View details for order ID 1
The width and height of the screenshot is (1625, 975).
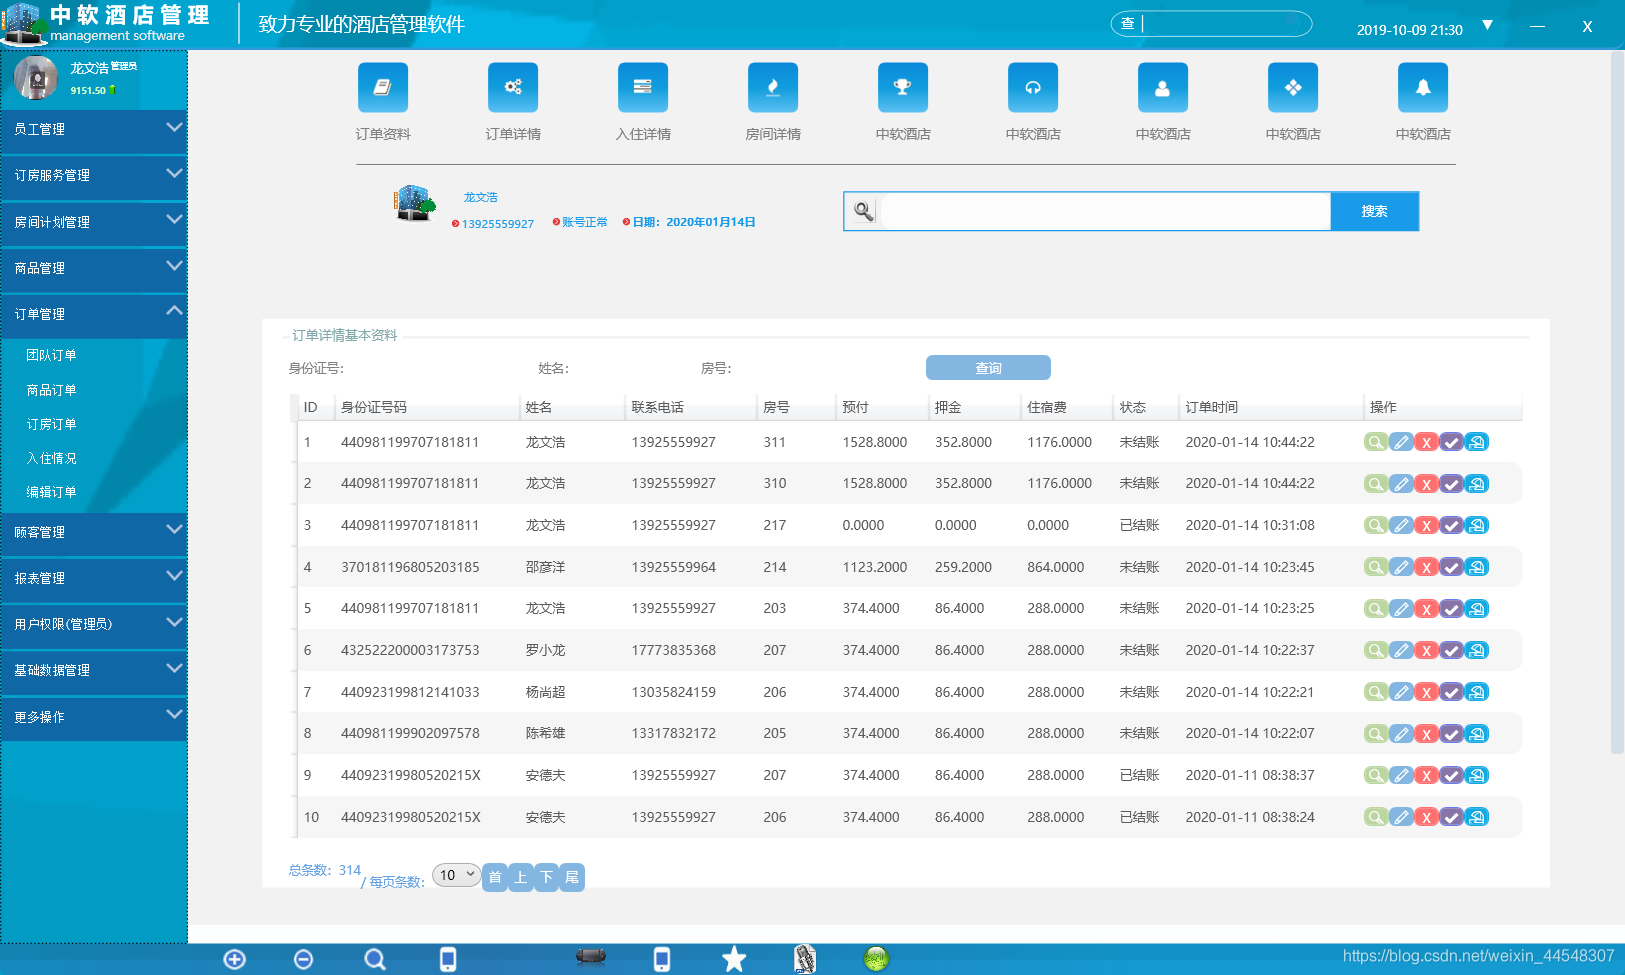pyautogui.click(x=1376, y=442)
